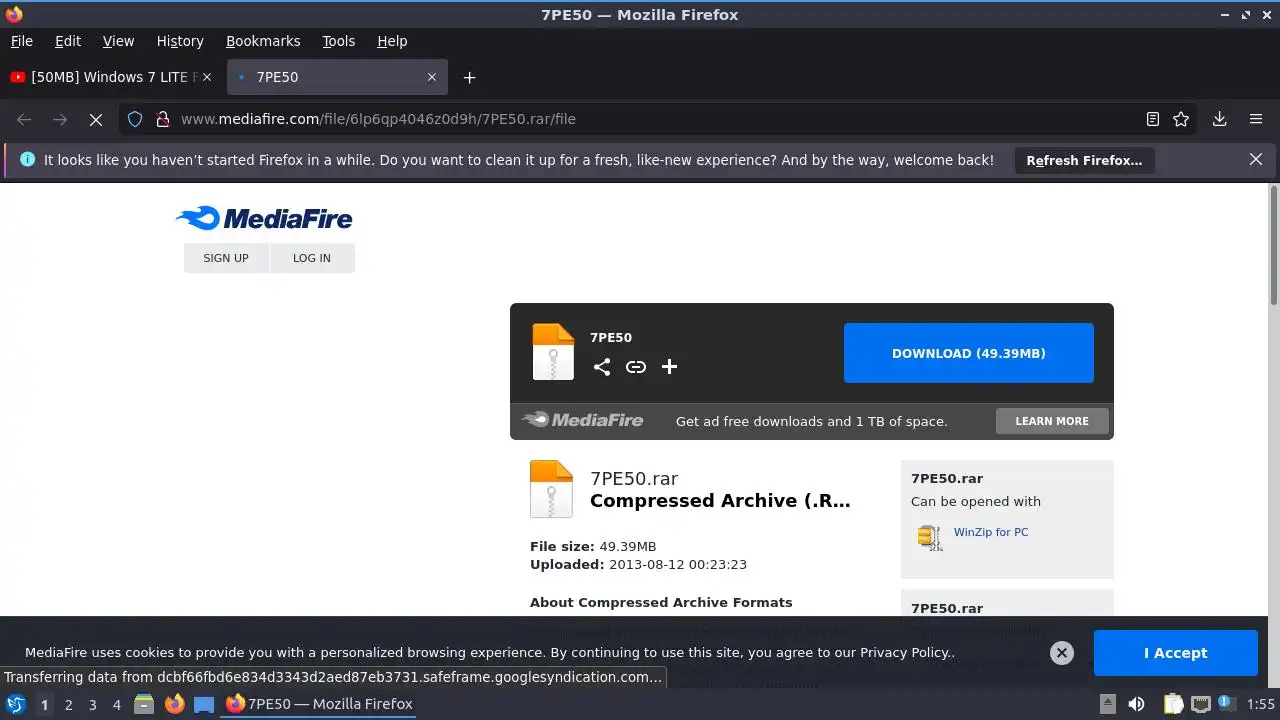The image size is (1280, 720).
Task: Open the Bookmarks menu
Action: point(263,41)
